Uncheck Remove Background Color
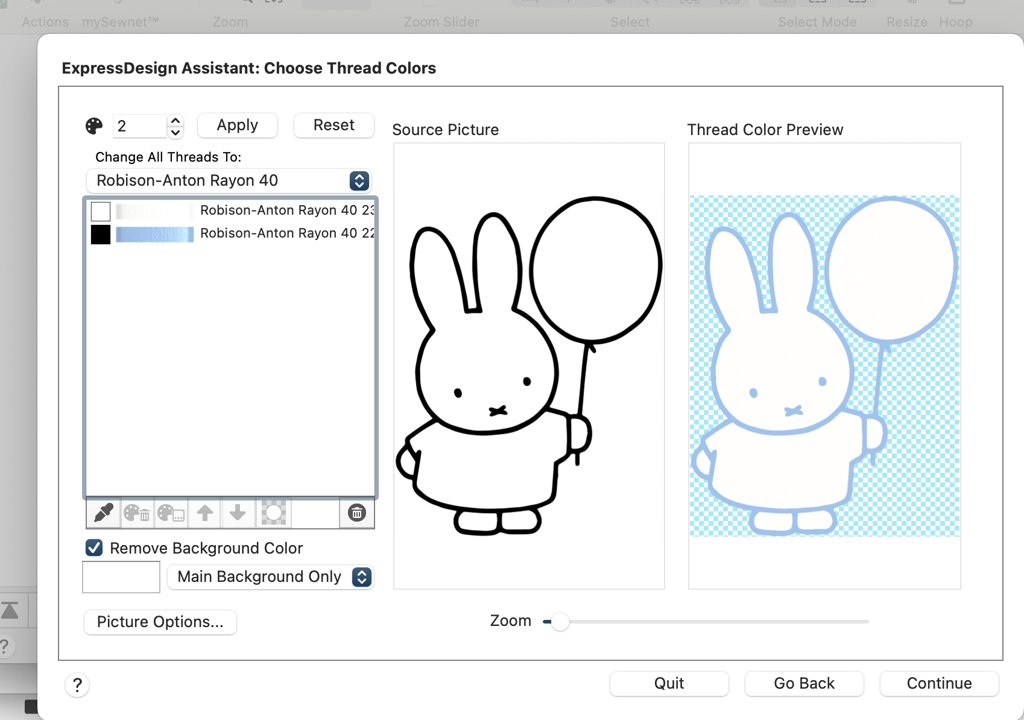 point(94,548)
